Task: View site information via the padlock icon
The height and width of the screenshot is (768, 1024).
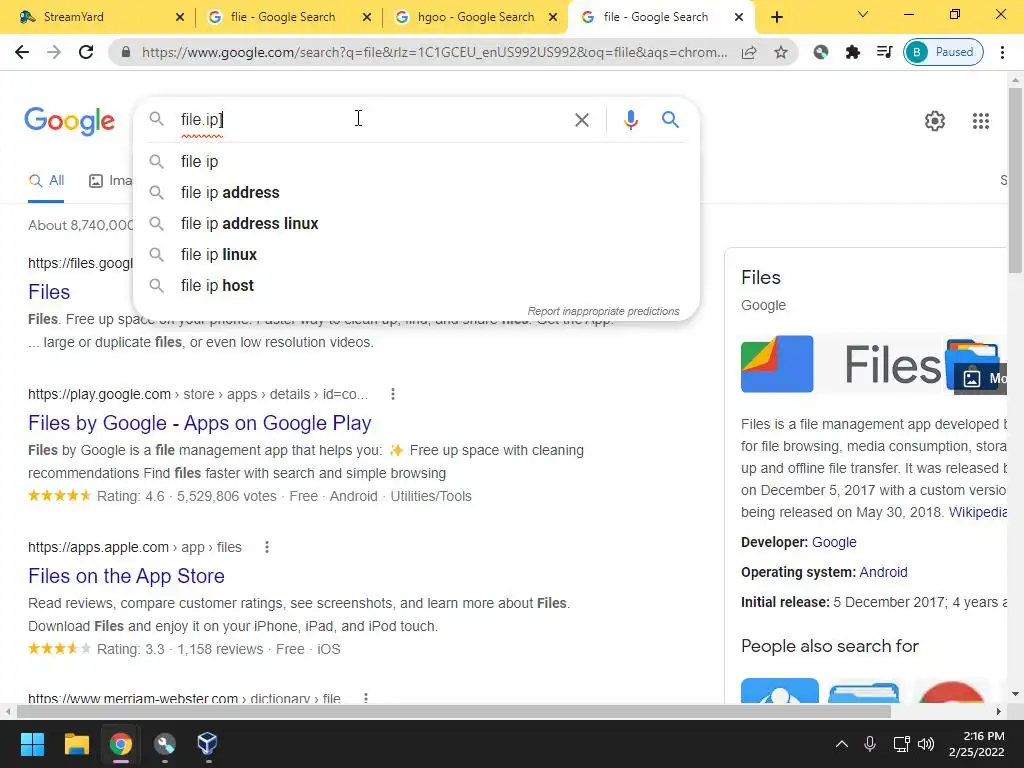Action: click(x=126, y=52)
